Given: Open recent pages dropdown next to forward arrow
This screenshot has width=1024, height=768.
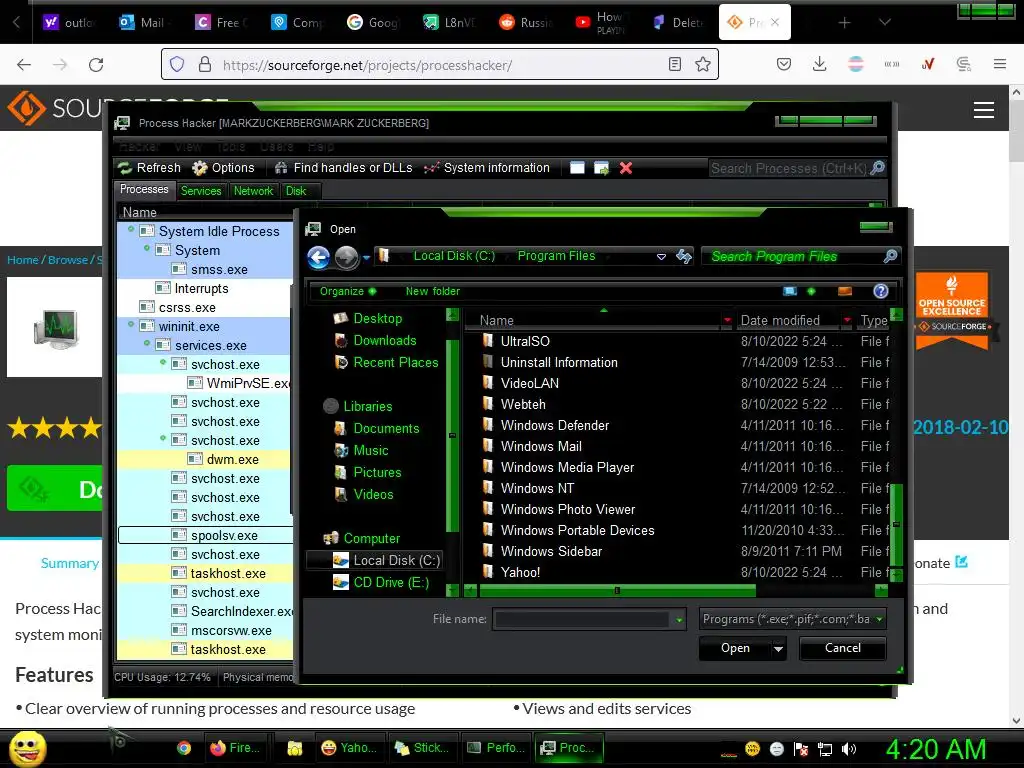Looking at the screenshot, I should [x=366, y=258].
